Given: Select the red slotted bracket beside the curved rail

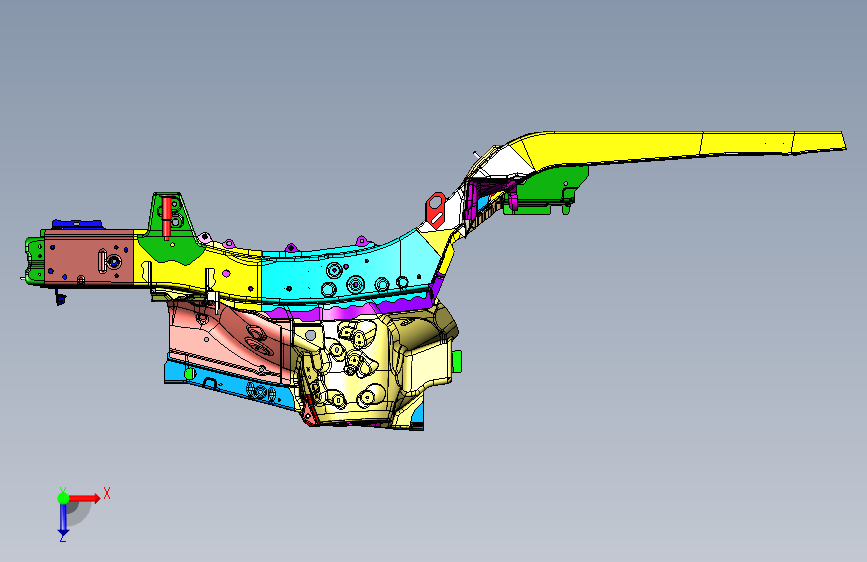Looking at the screenshot, I should point(435,210).
